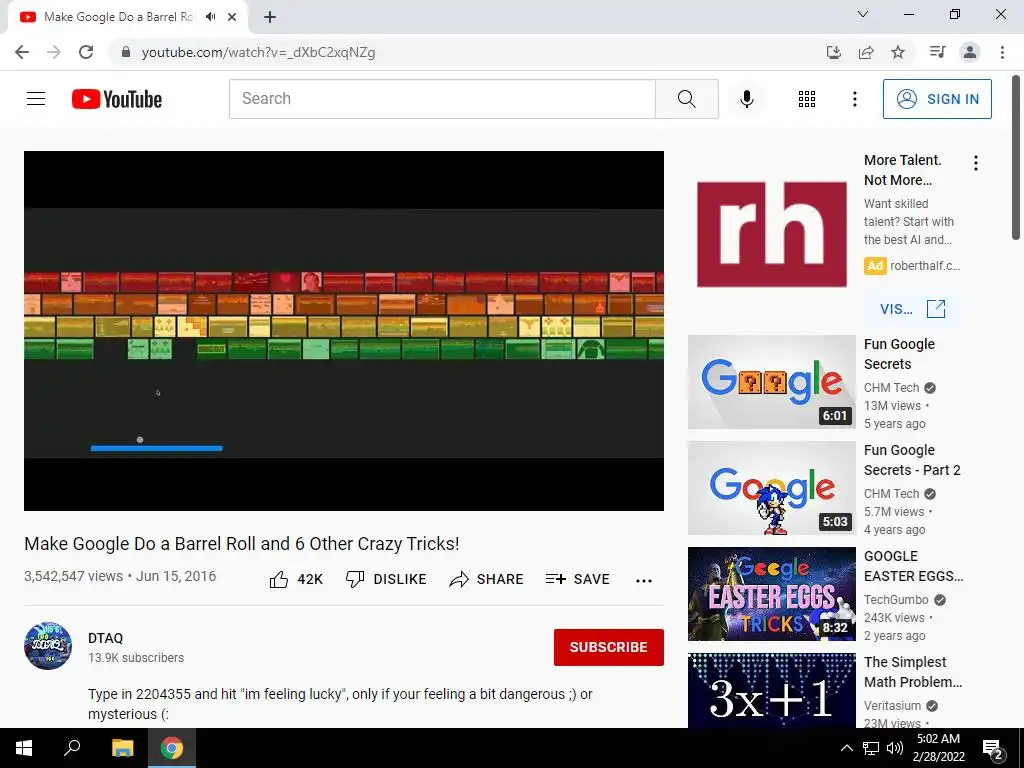Like the video with thumbs up
The width and height of the screenshot is (1024, 768).
point(296,579)
